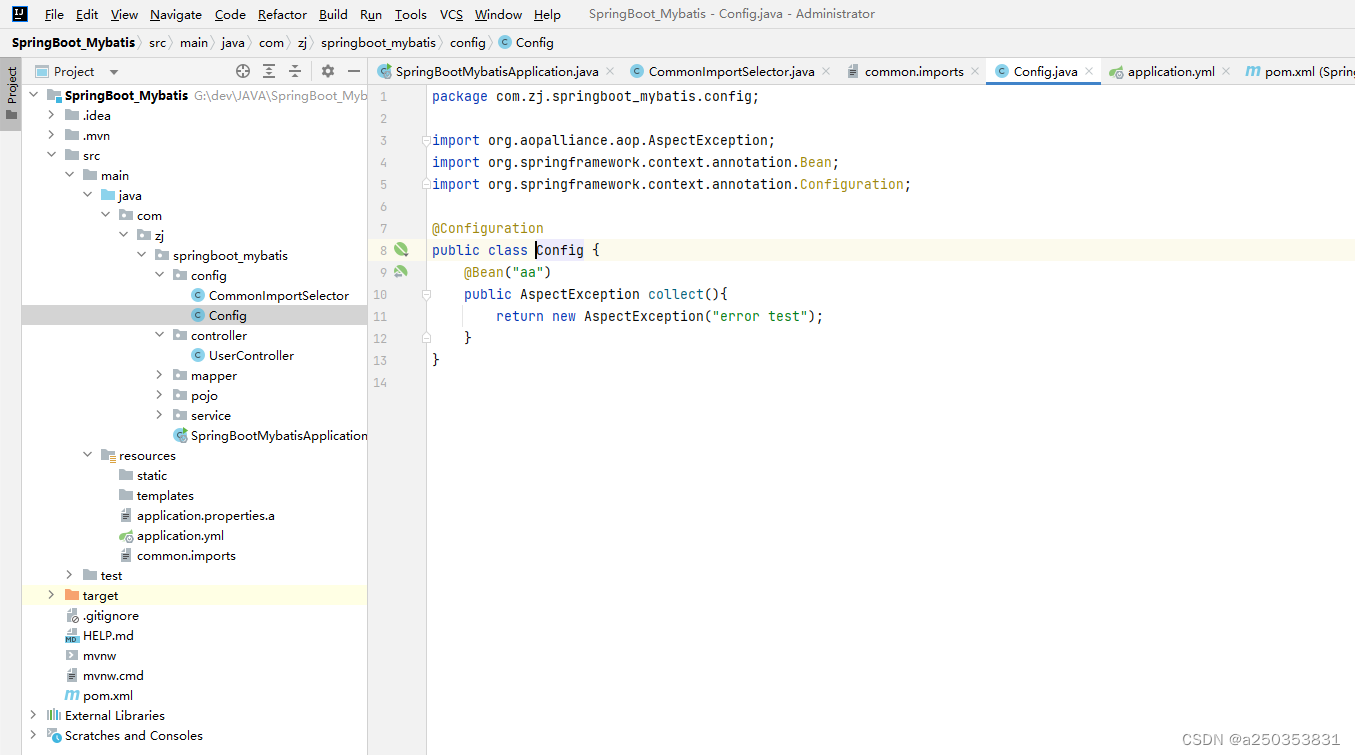Close the common.imports tab
The image size is (1355, 755).
coord(975,72)
